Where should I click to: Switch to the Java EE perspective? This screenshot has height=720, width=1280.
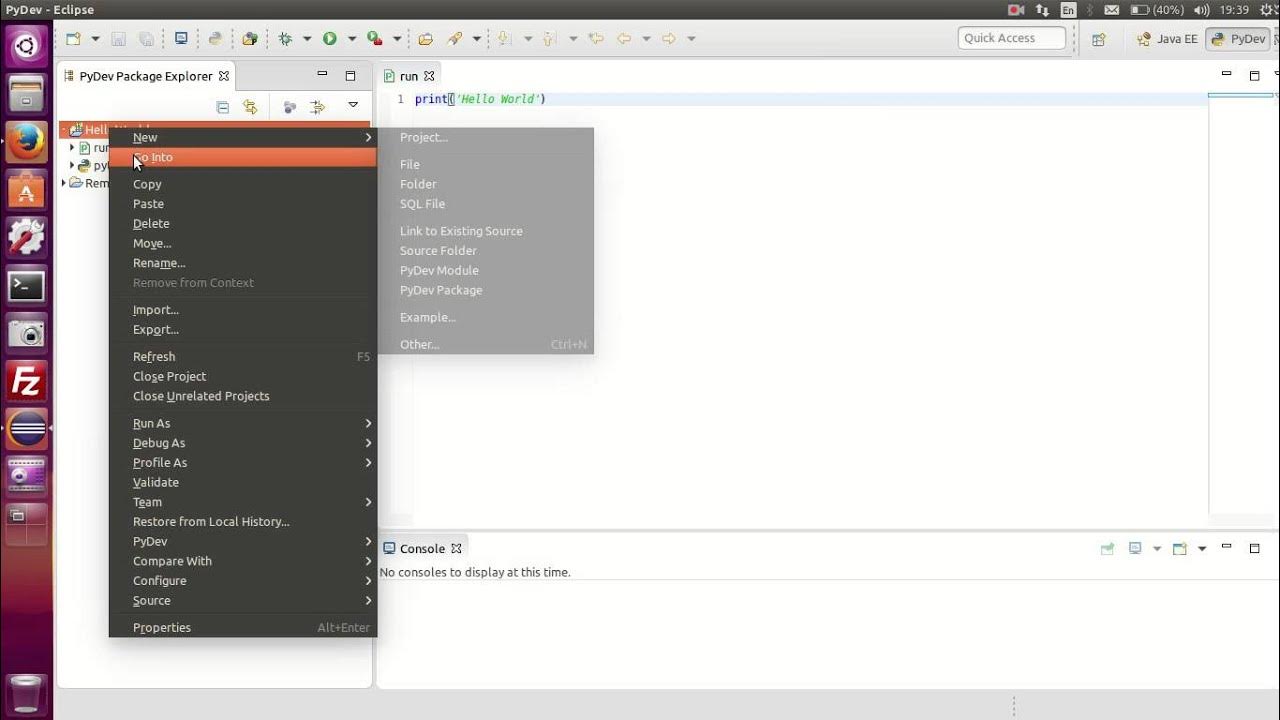[x=1167, y=39]
